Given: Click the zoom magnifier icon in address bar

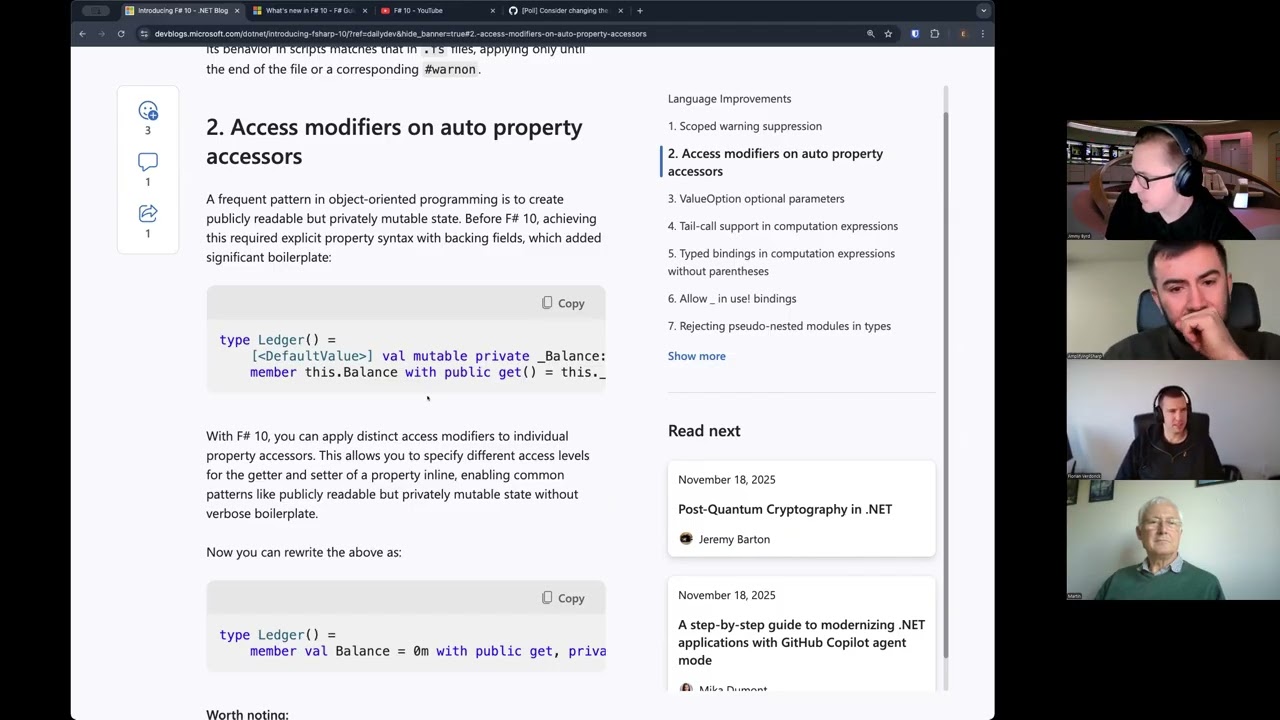Looking at the screenshot, I should point(870,34).
